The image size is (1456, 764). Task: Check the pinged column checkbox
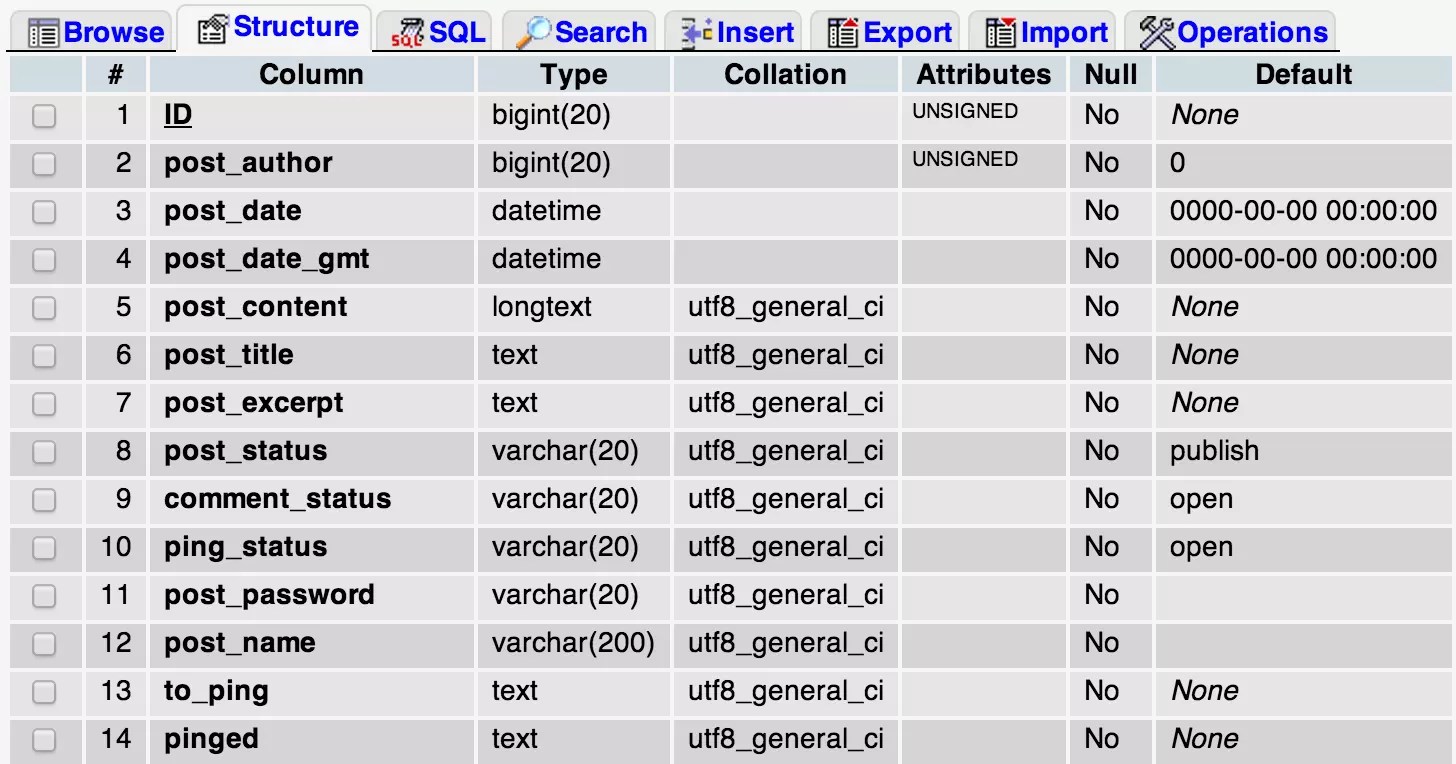[44, 740]
